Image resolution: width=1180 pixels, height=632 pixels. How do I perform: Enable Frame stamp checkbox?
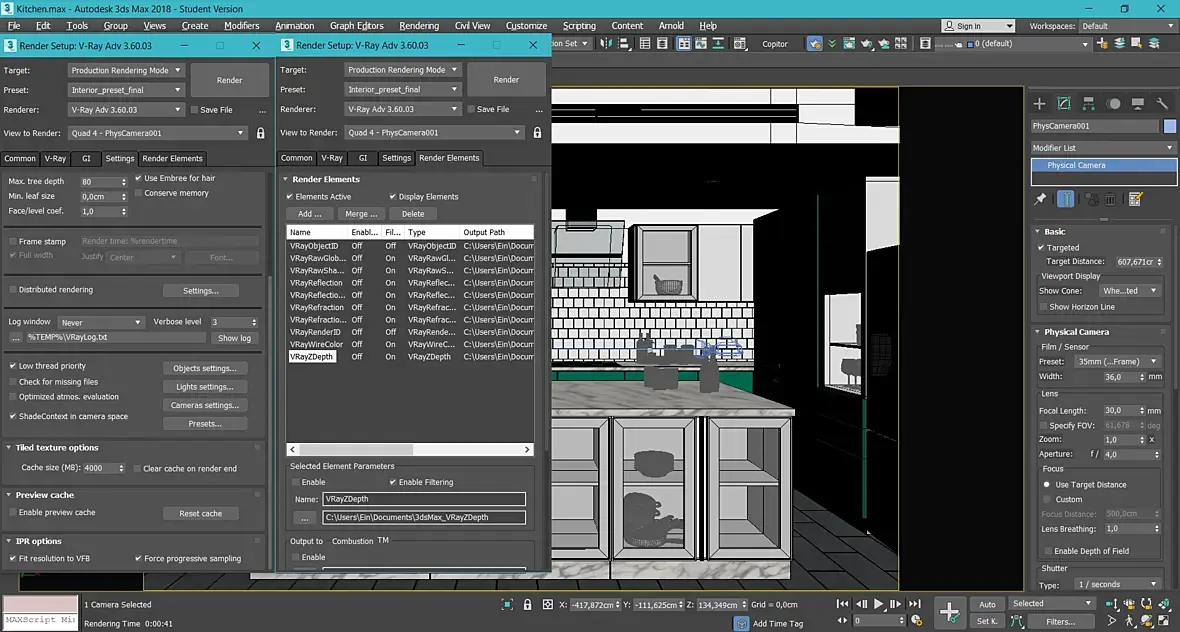click(x=13, y=241)
